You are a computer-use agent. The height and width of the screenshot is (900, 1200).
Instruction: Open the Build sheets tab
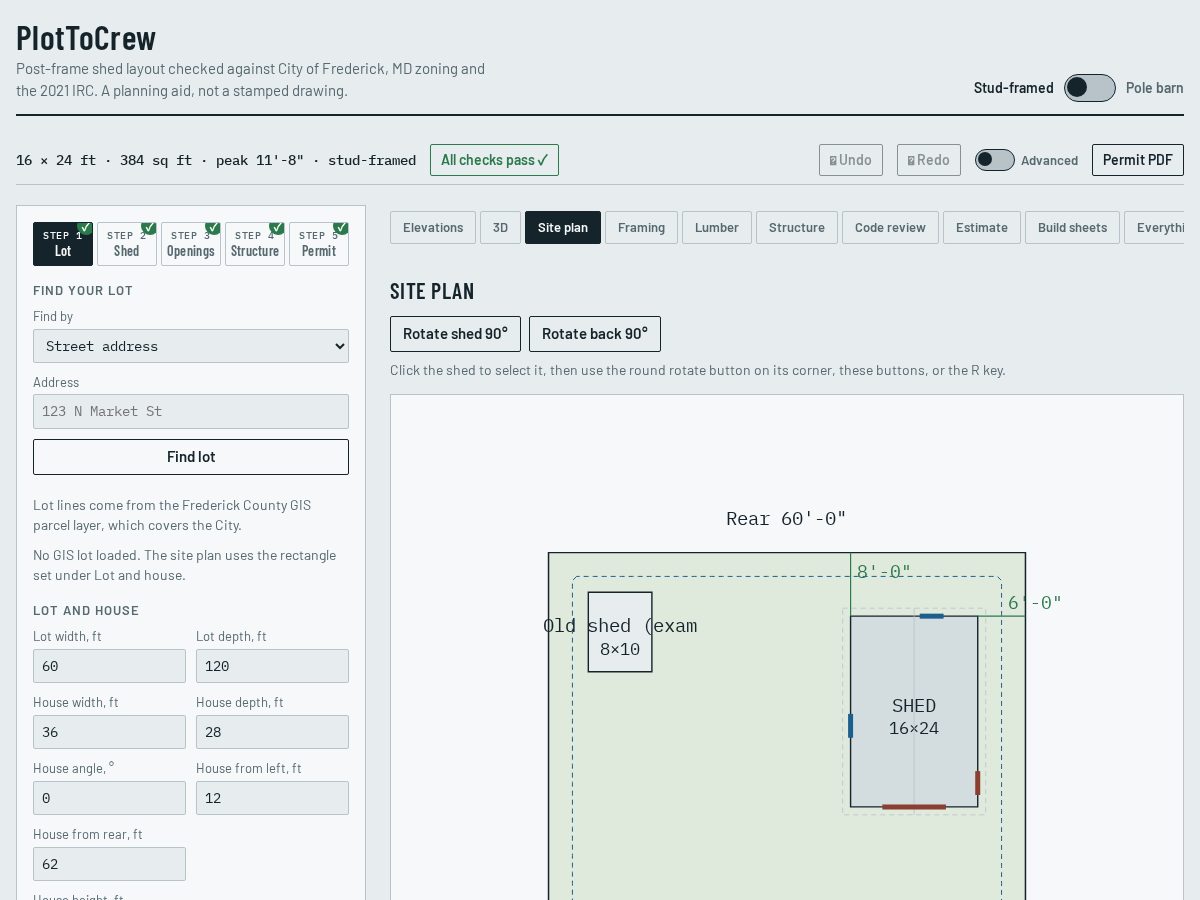coord(1072,228)
